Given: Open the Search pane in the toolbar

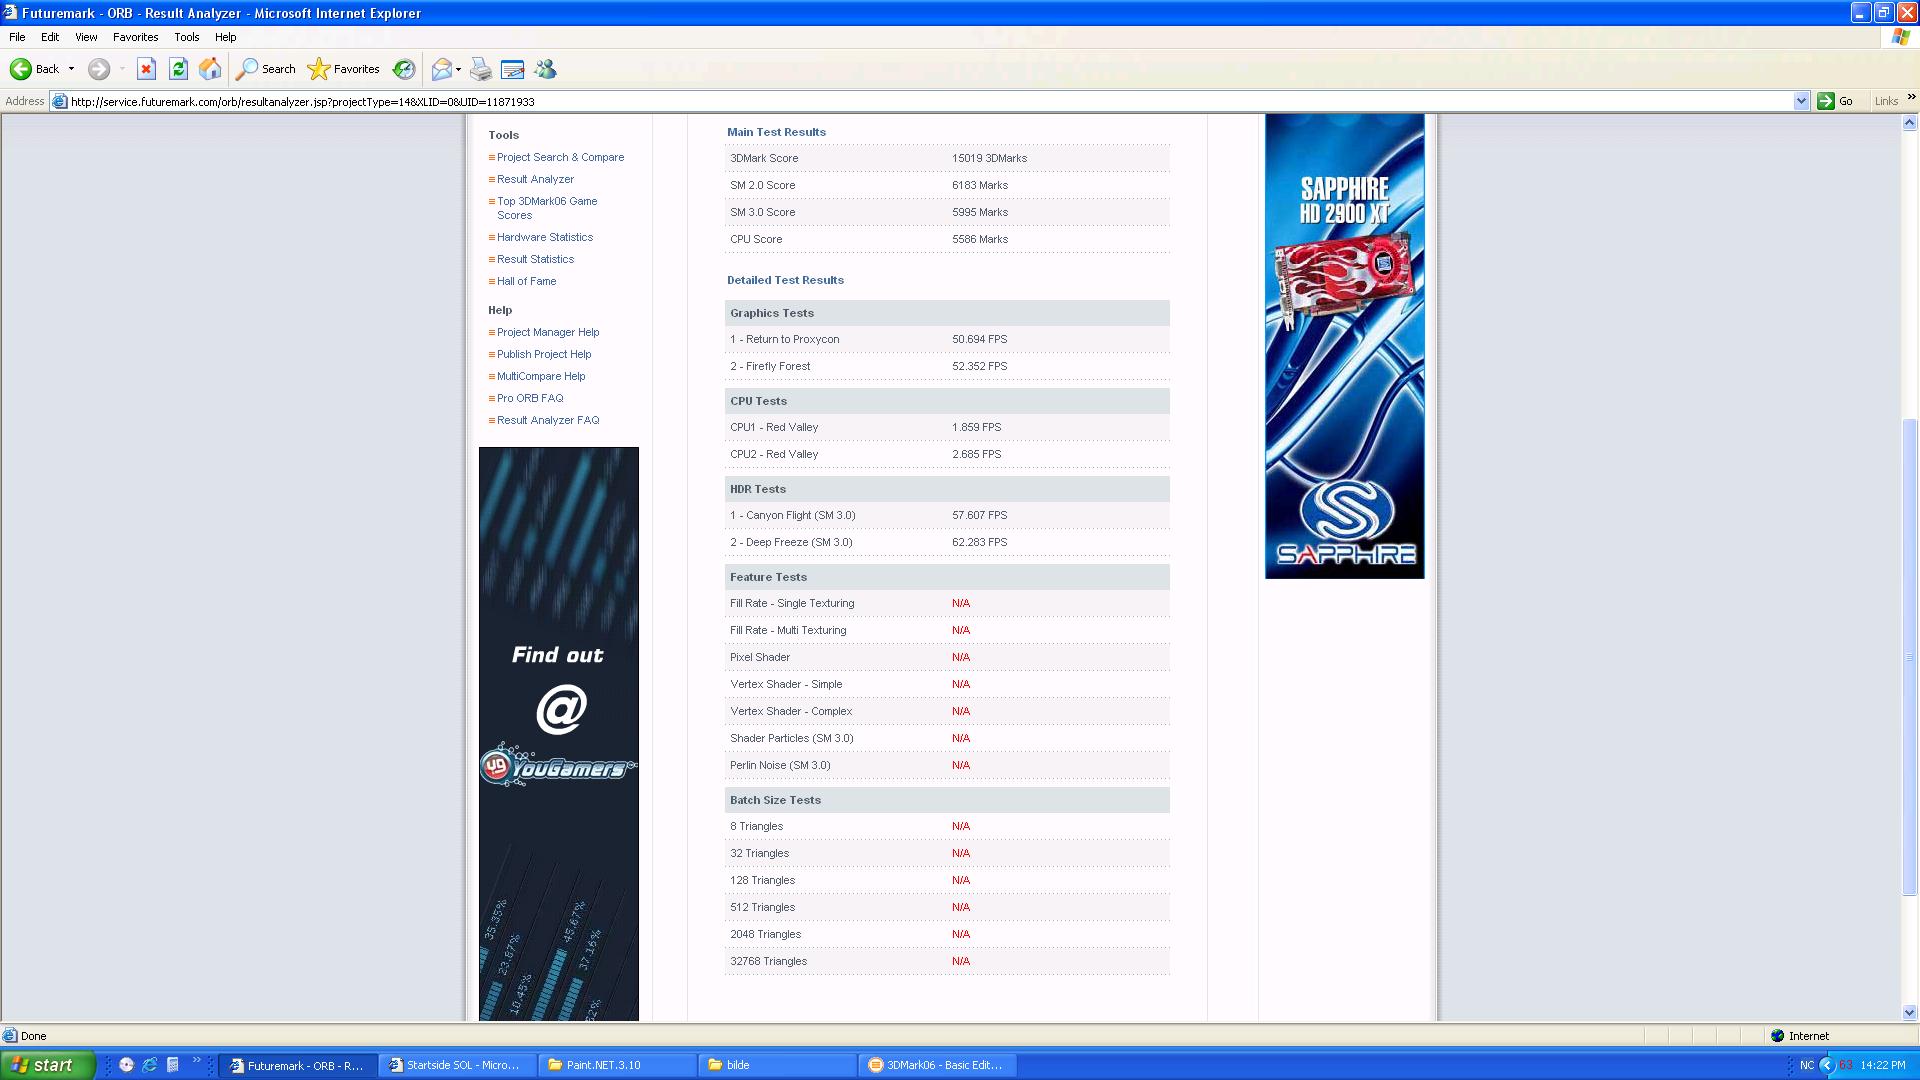Looking at the screenshot, I should pyautogui.click(x=266, y=69).
